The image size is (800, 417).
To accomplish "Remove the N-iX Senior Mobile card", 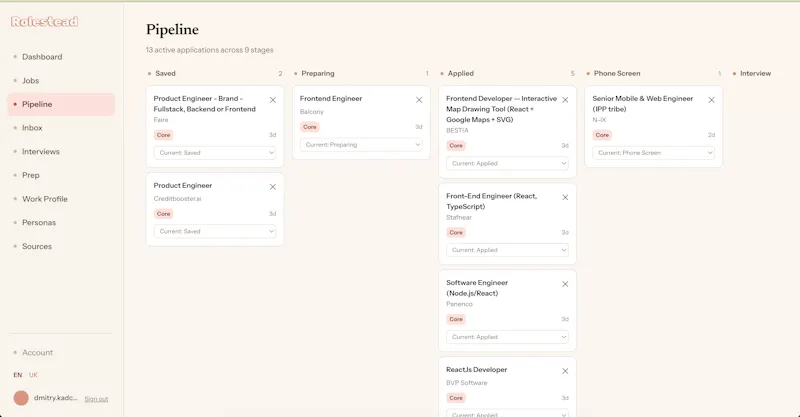I will (x=712, y=100).
